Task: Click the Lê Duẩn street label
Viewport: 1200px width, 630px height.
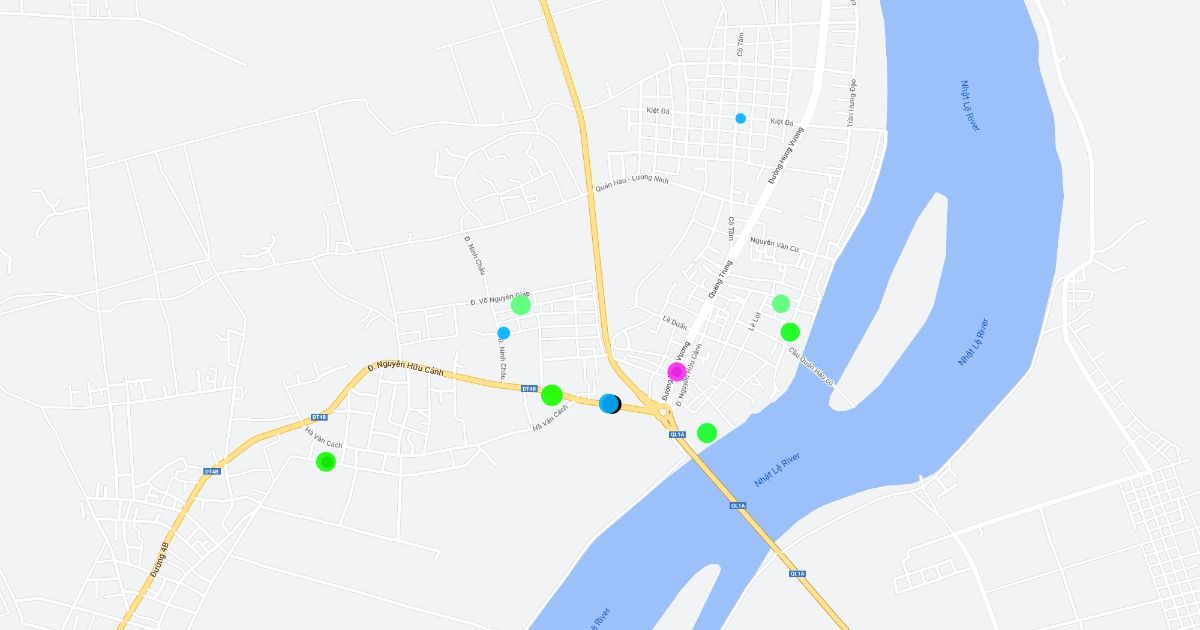Action: (x=675, y=323)
